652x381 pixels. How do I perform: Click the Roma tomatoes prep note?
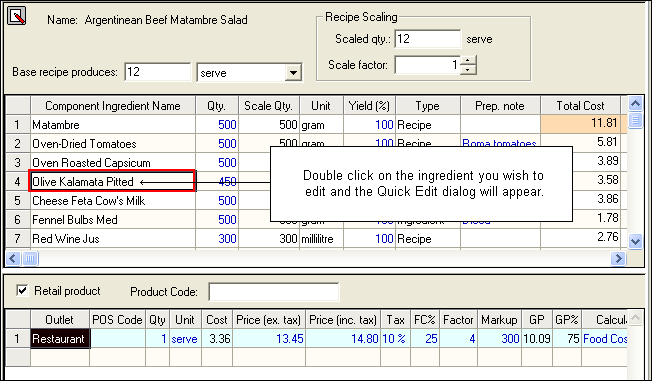point(499,143)
